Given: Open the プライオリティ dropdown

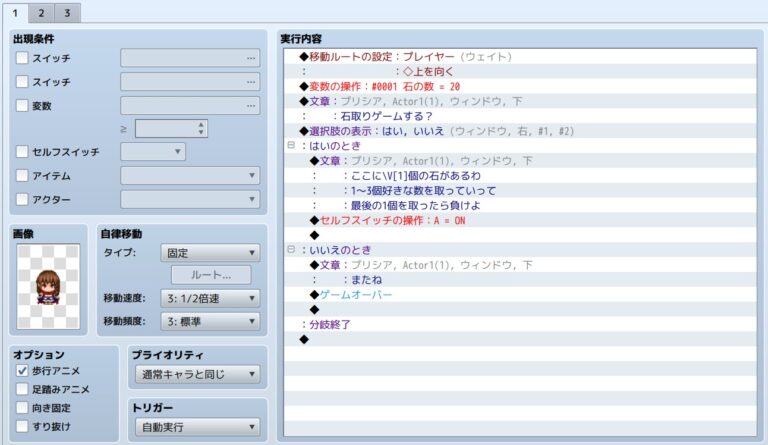Looking at the screenshot, I should click(x=196, y=375).
